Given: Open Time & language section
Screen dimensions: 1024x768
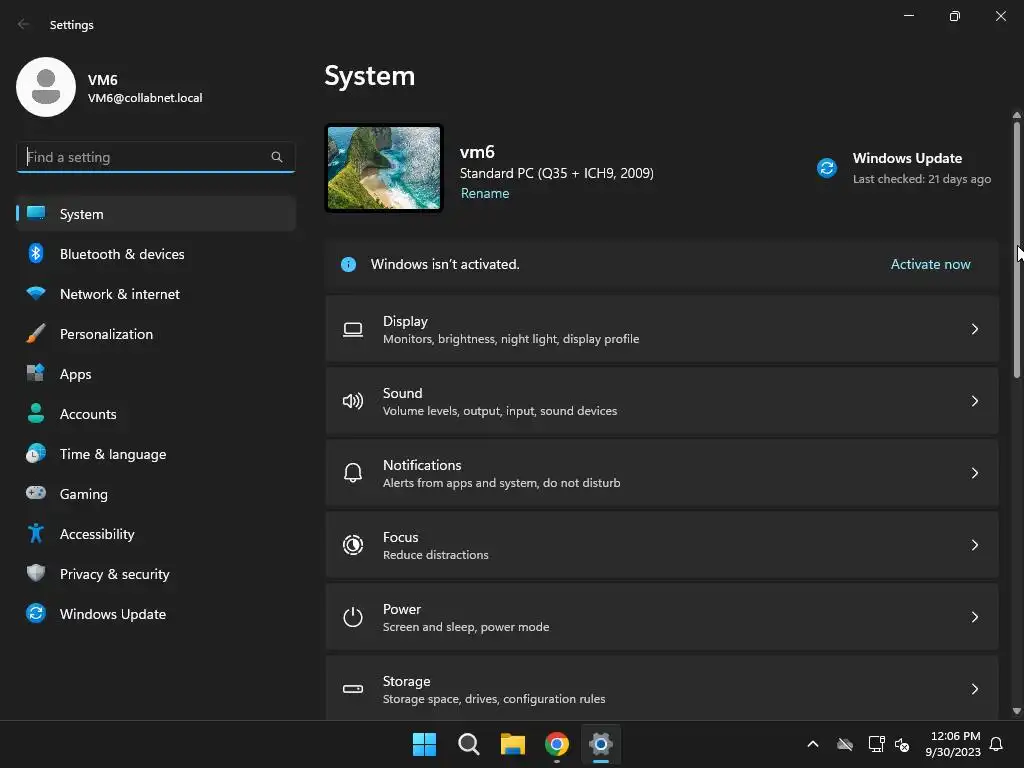Looking at the screenshot, I should [156, 454].
